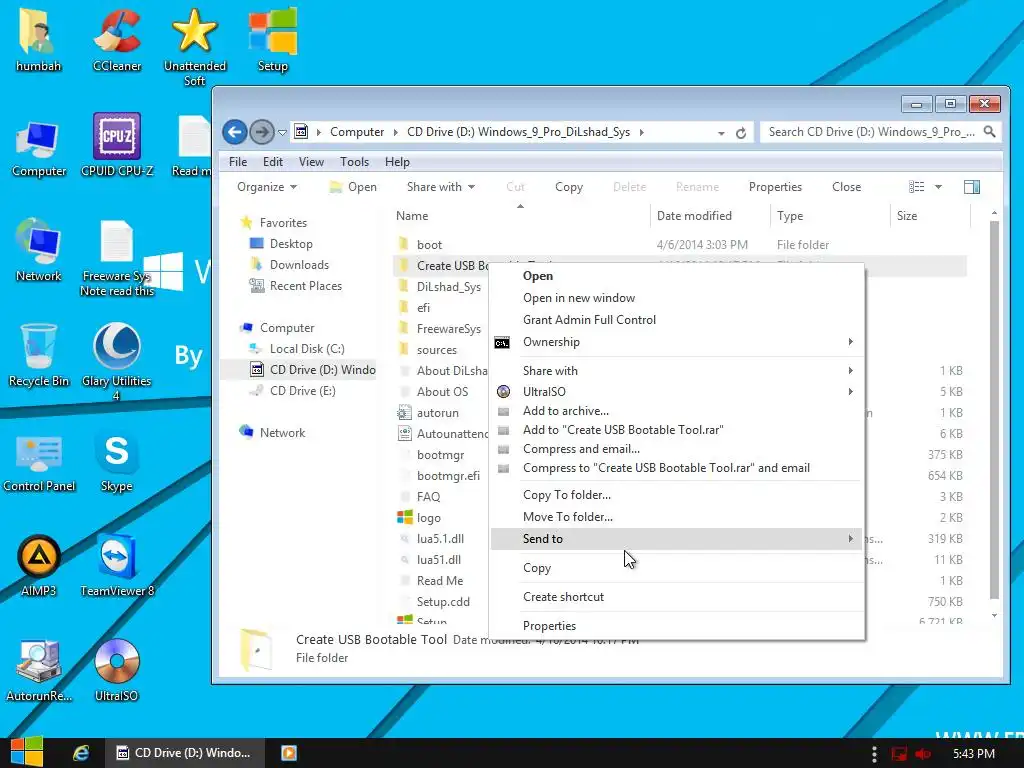Choose Grant Admin Full Control
1024x768 pixels.
[676, 319]
